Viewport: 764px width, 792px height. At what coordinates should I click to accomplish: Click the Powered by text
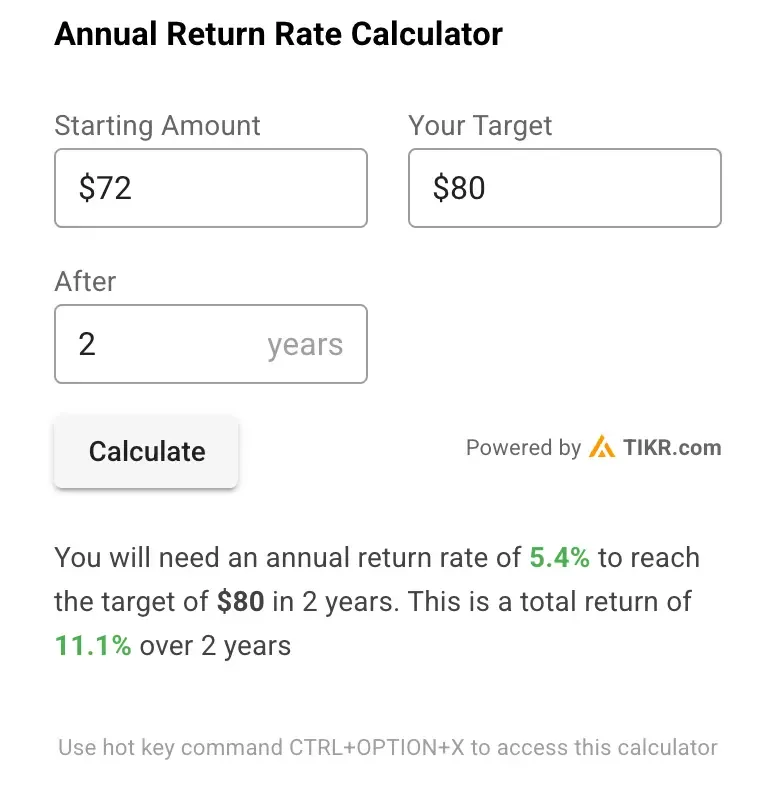tap(524, 448)
